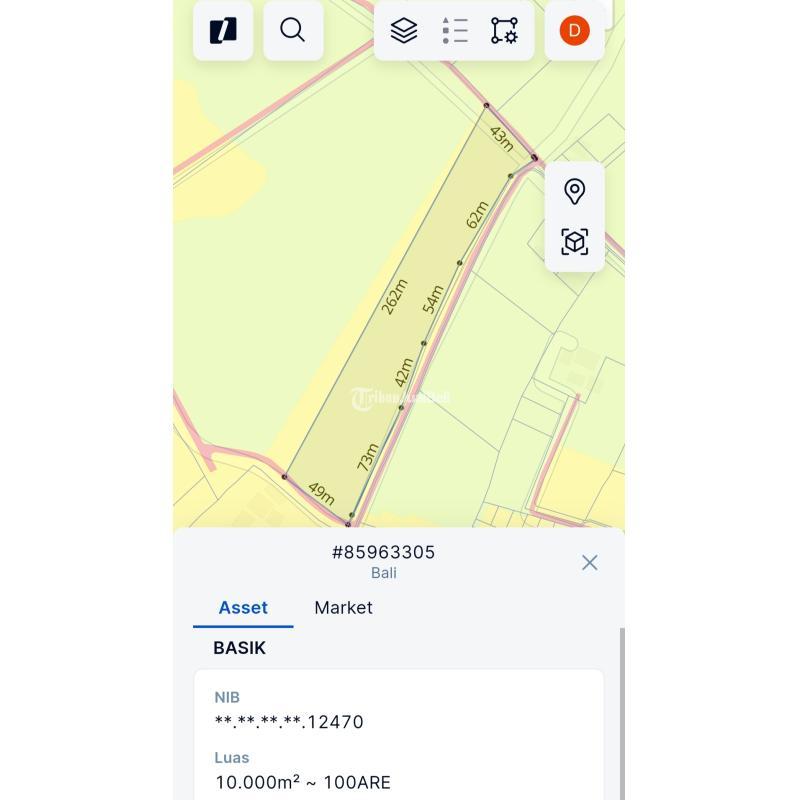Open the polygon measurement settings tool

(504, 31)
